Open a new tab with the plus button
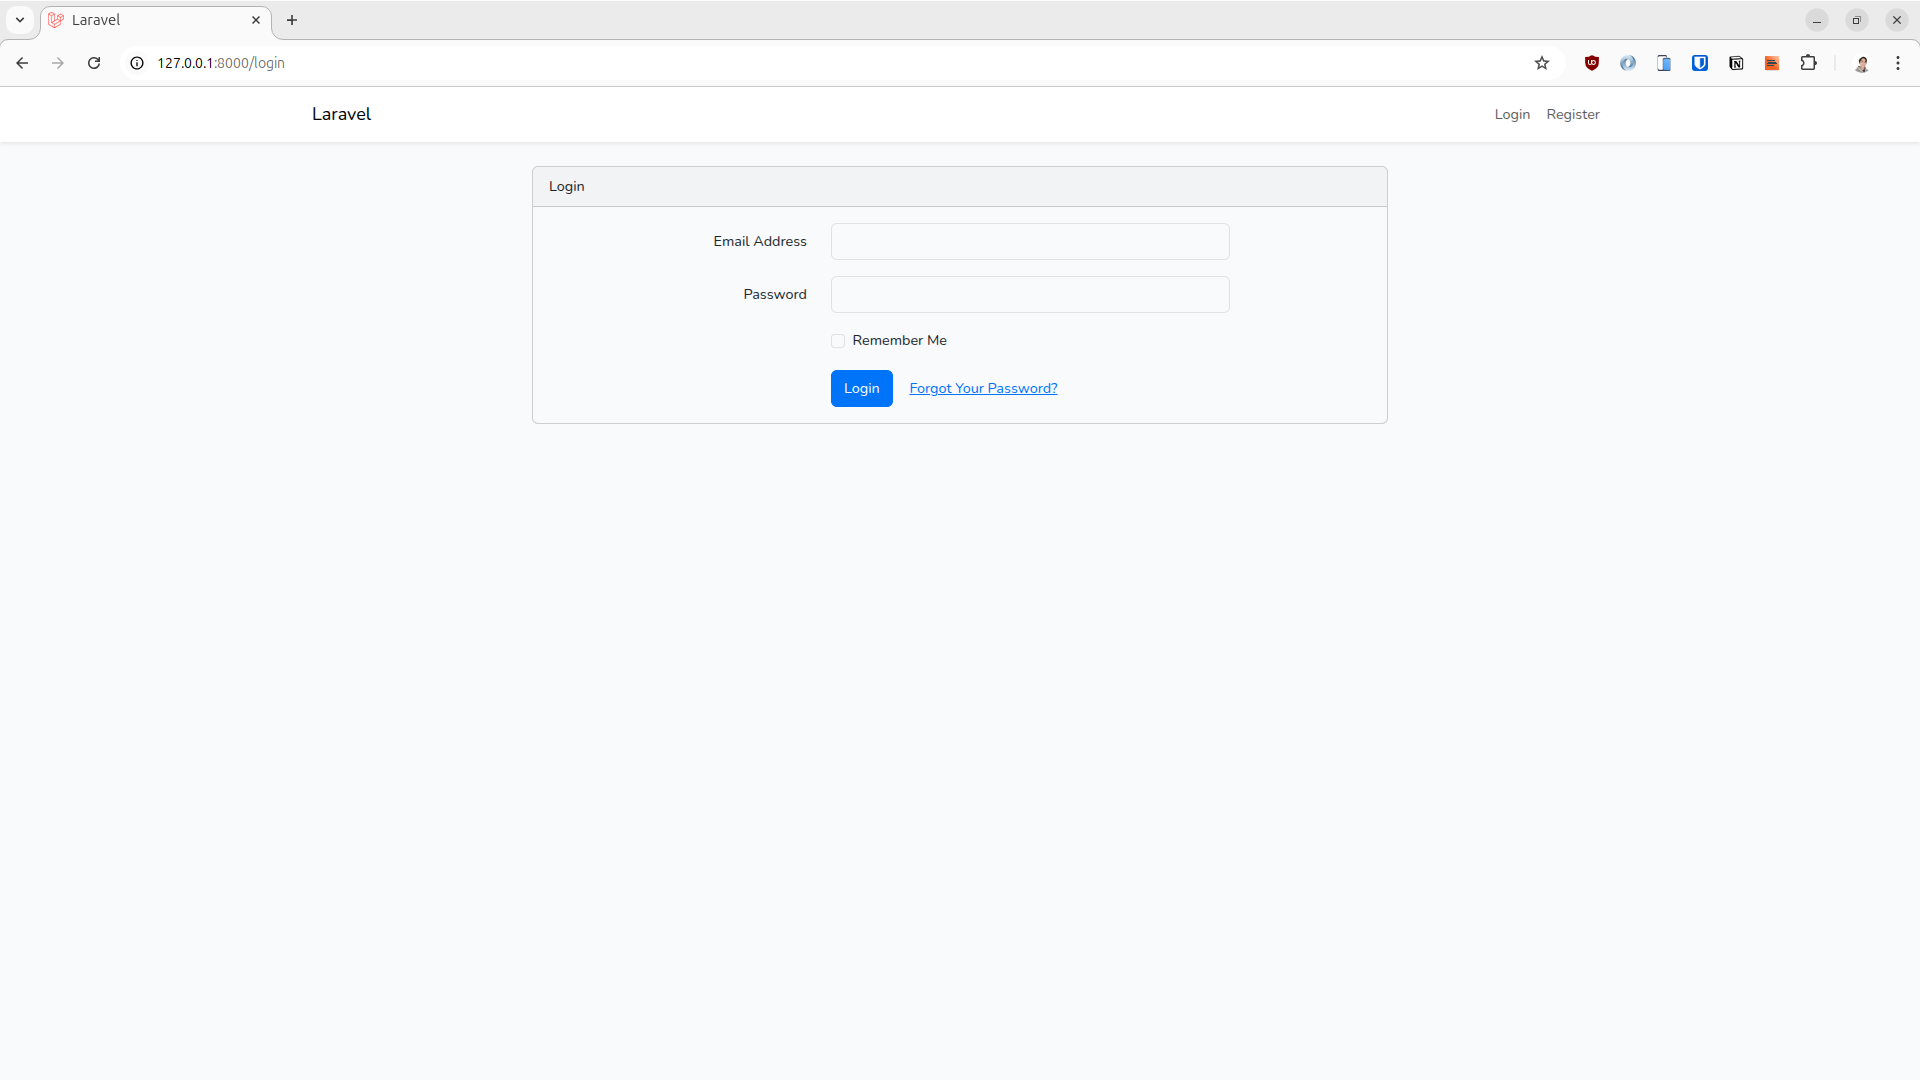Image resolution: width=1920 pixels, height=1080 pixels. (x=291, y=19)
